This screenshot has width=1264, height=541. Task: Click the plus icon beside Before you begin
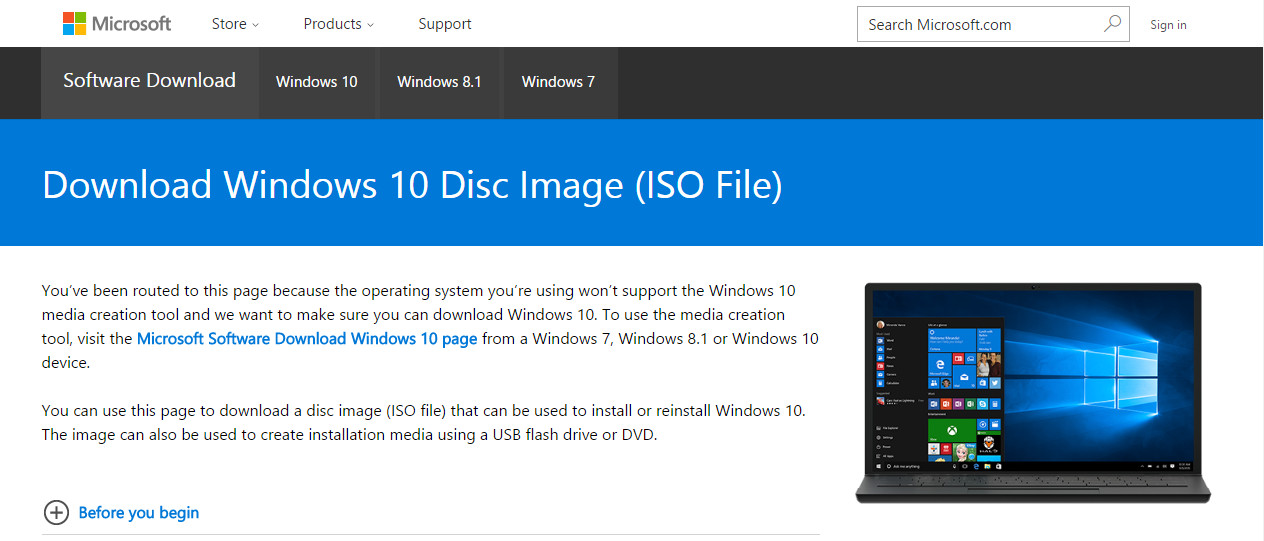coord(56,513)
